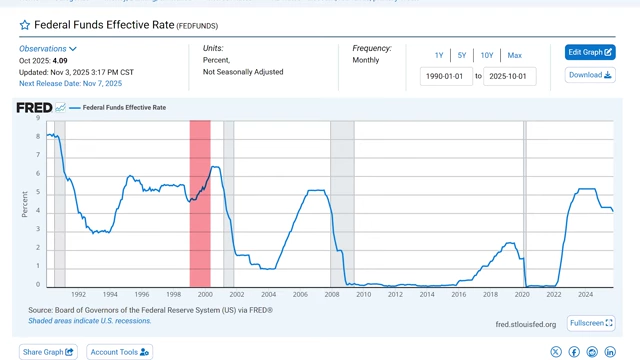Screen dimensions: 640x360
Task: Open the Account Tools menu
Action: click(120, 352)
